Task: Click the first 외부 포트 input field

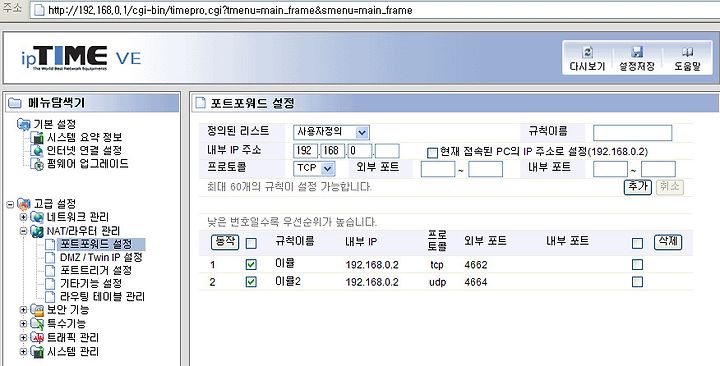Action: point(438,169)
